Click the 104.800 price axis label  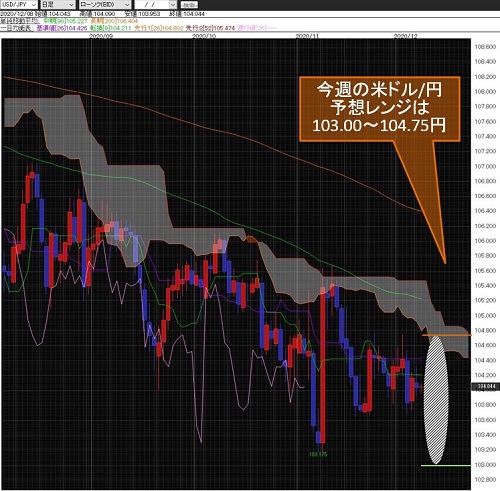tap(485, 330)
